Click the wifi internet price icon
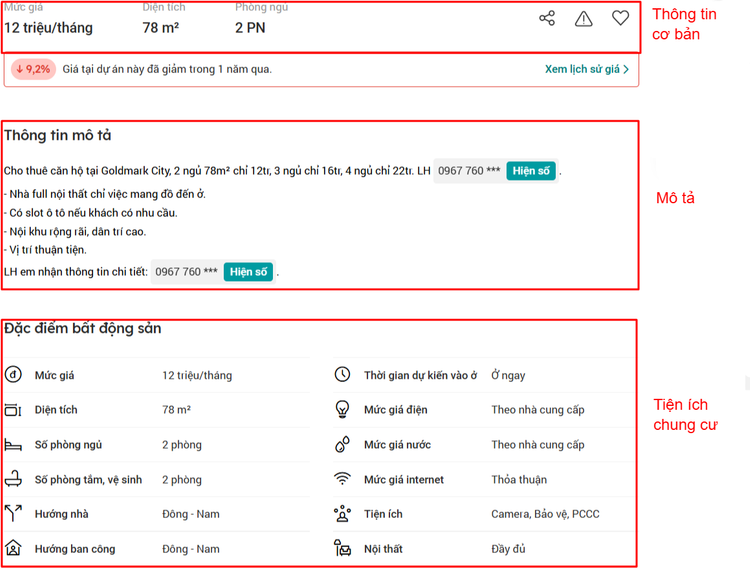Image resolution: width=750 pixels, height=568 pixels. tap(343, 479)
